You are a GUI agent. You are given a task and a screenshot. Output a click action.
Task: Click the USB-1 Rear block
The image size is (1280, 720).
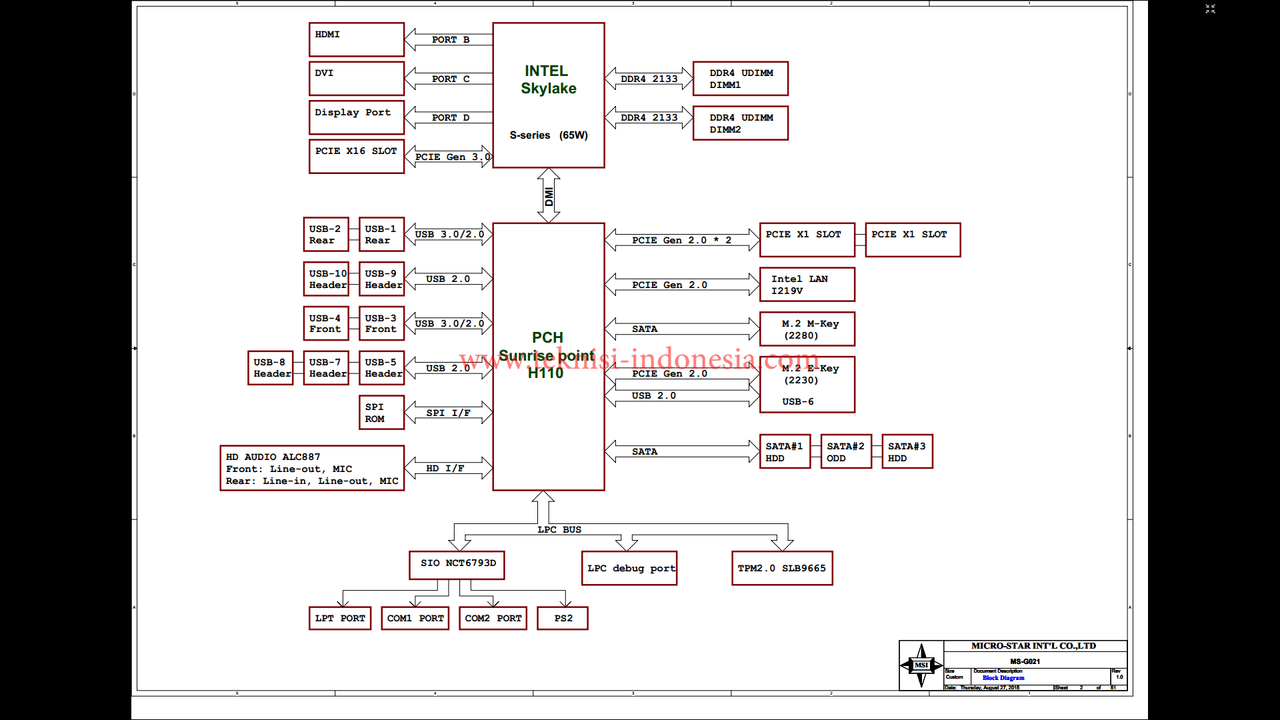point(382,234)
